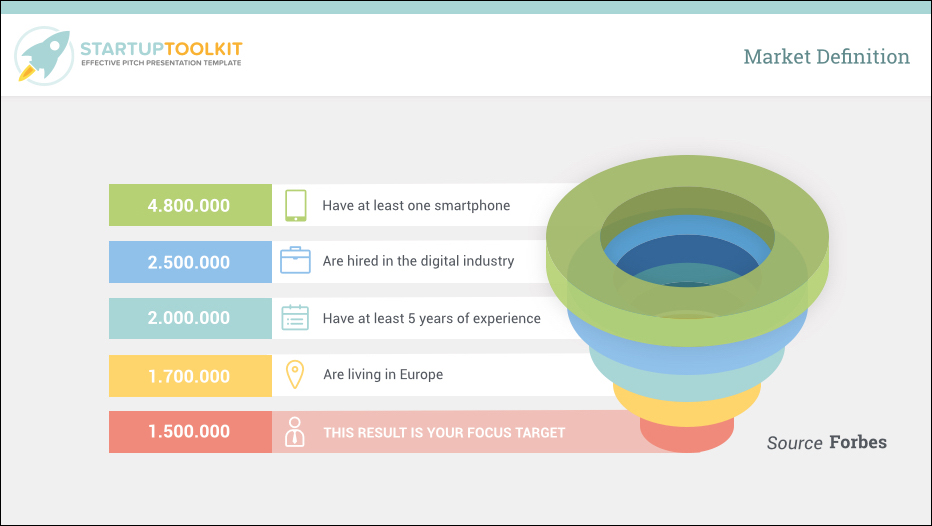Select the blue 2.500.000 box
932x526 pixels.
pyautogui.click(x=190, y=262)
